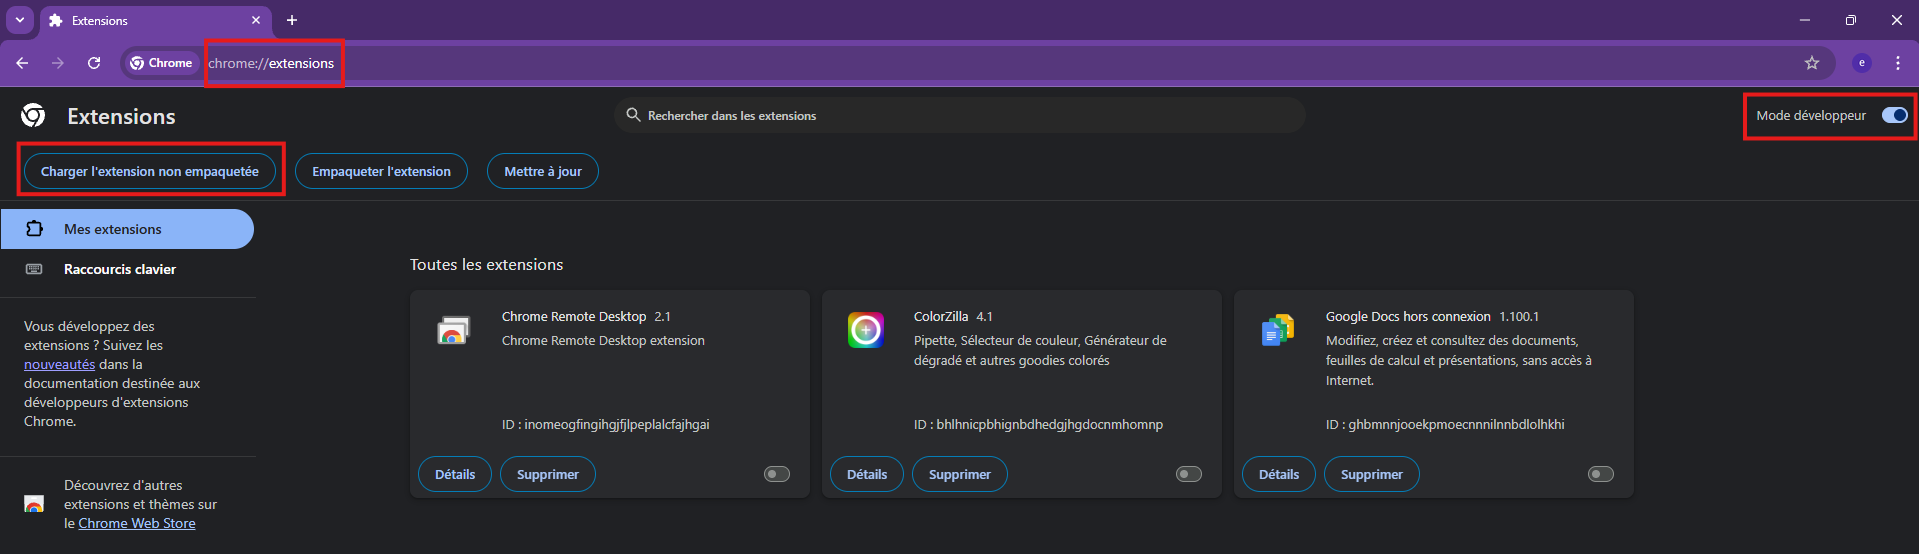Click the Chrome Remote Desktop extension icon
Viewport: 1919px width, 554px height.
click(x=453, y=330)
